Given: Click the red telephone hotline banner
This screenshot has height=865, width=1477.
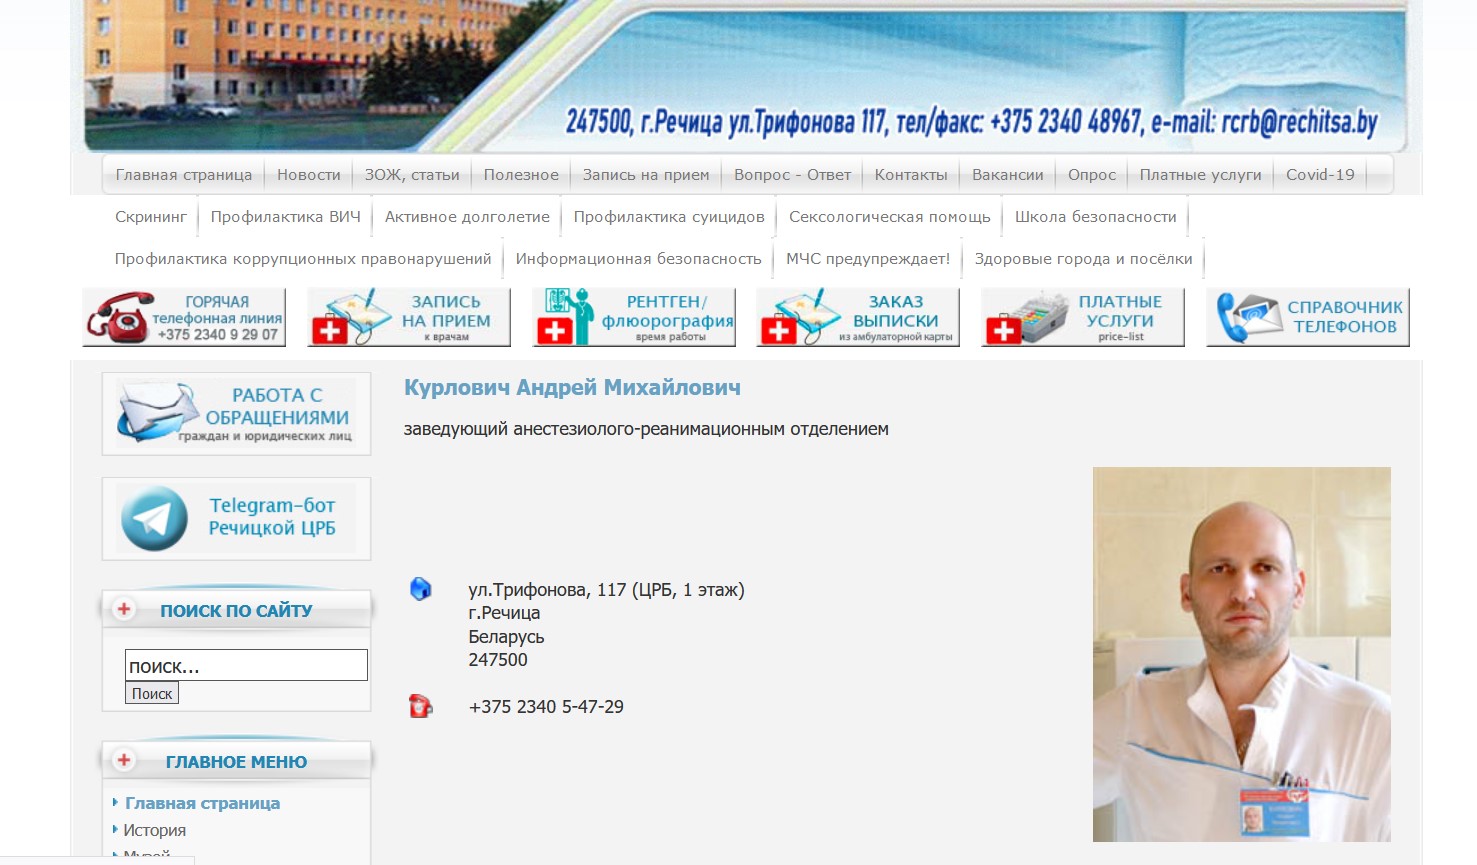Looking at the screenshot, I should point(184,318).
